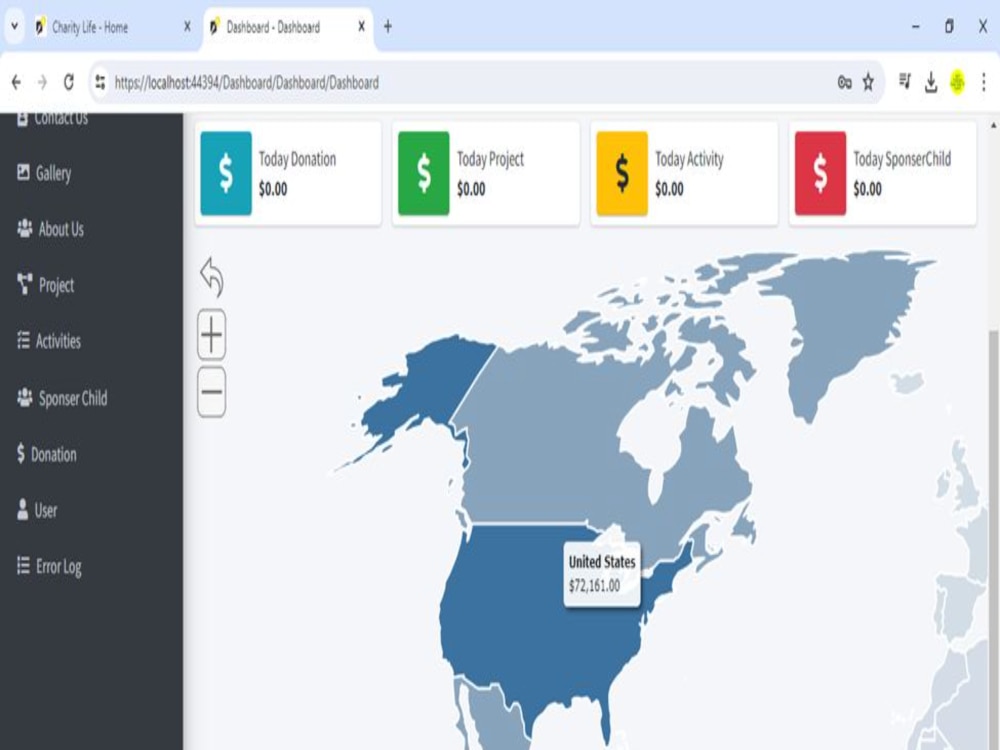Click the Project diagram icon

click(x=25, y=284)
